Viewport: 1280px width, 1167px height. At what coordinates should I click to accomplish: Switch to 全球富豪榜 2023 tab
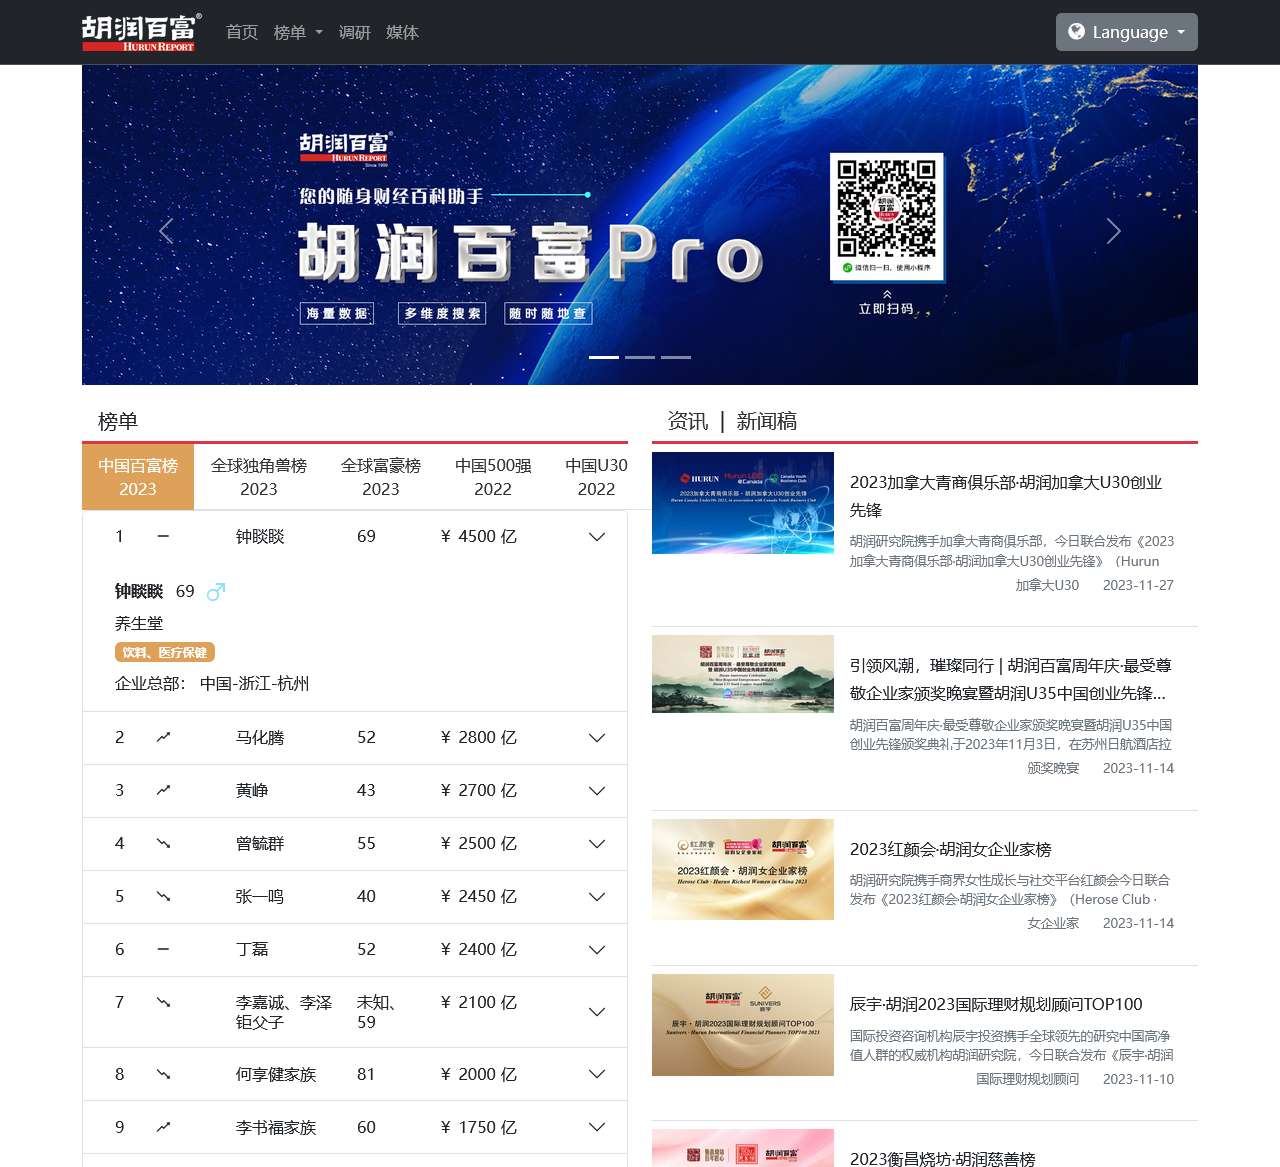click(x=381, y=477)
